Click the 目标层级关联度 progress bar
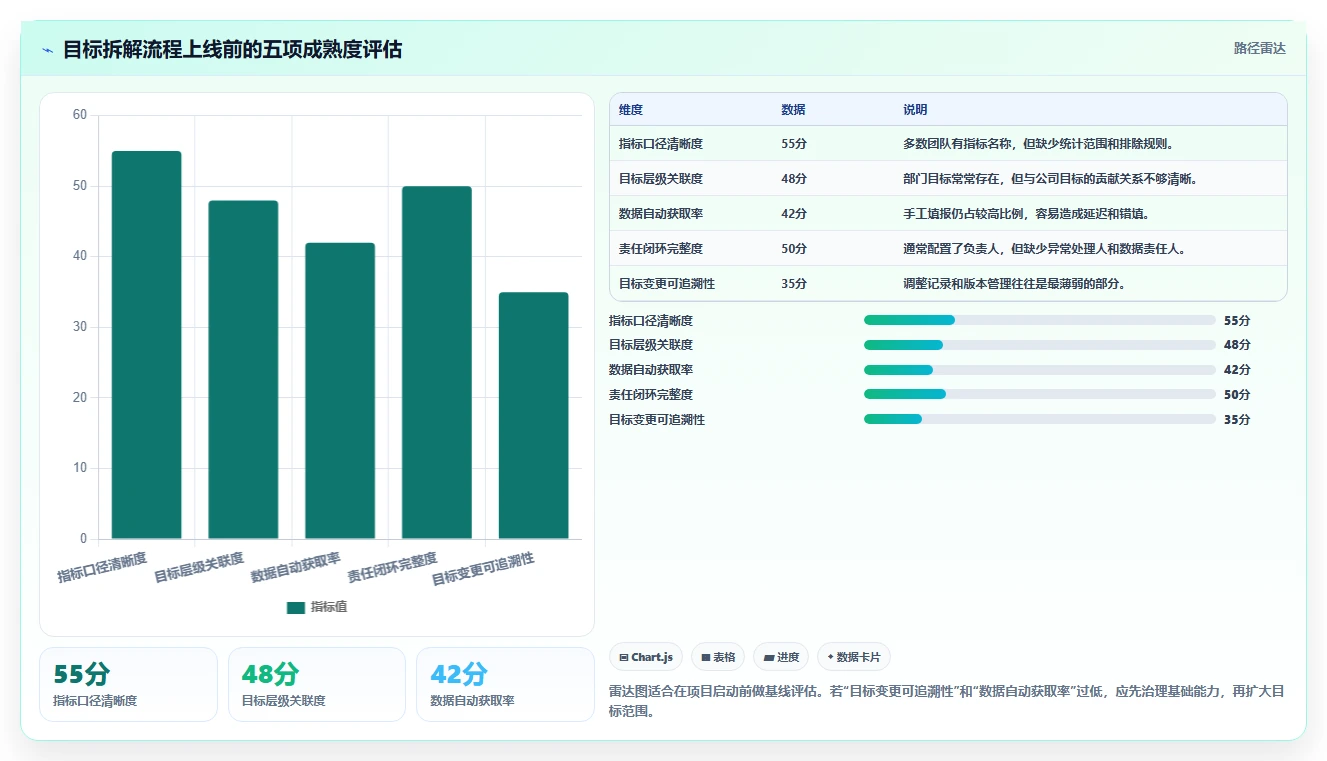This screenshot has height=761, width=1327. pyautogui.click(x=1040, y=345)
